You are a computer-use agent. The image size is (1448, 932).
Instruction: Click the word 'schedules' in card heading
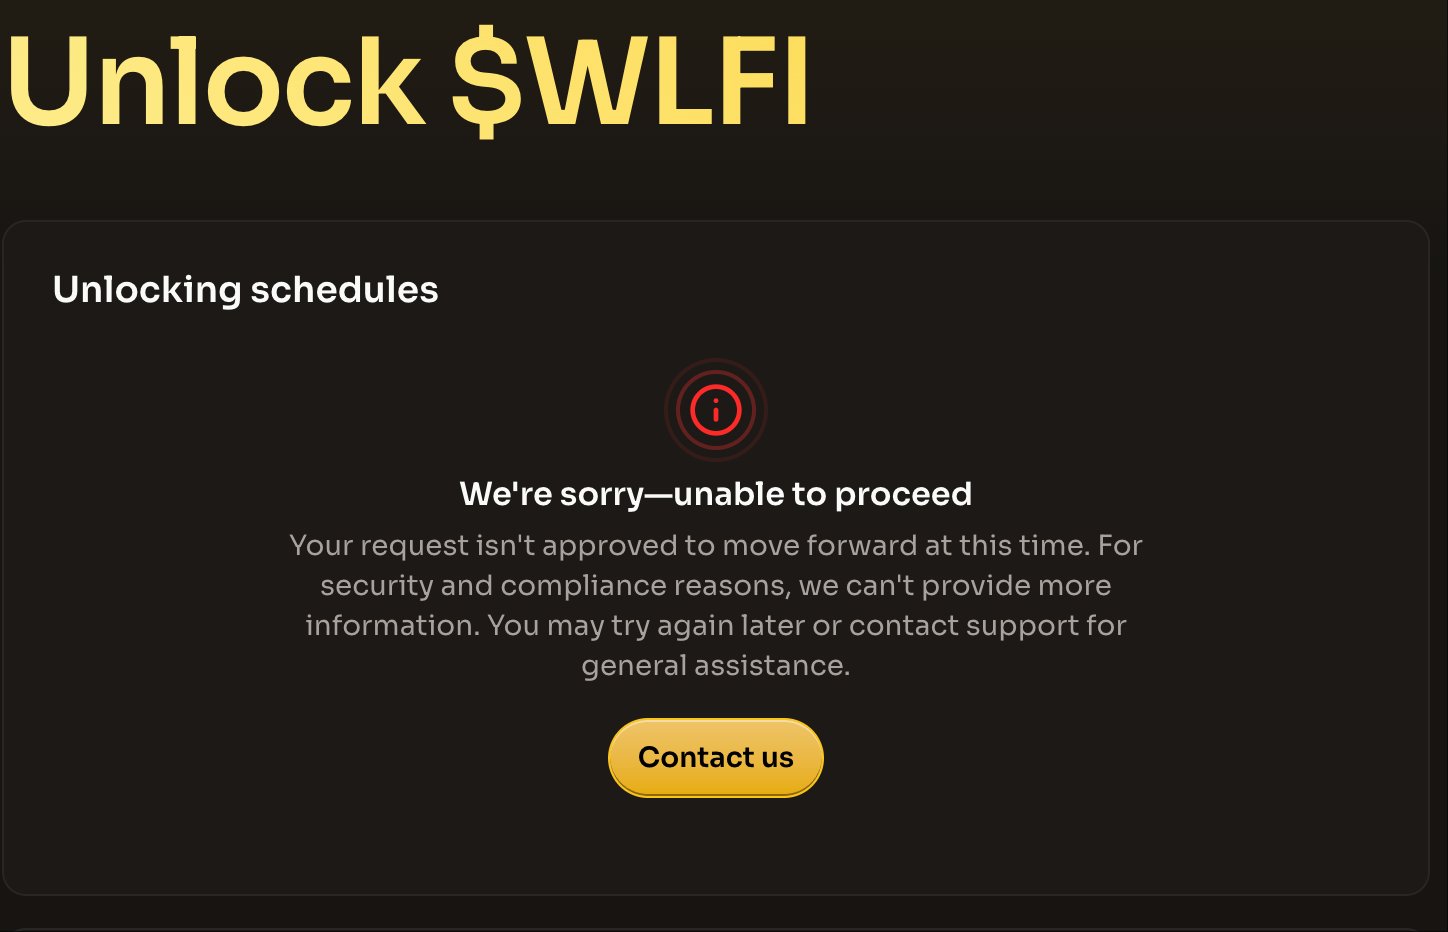click(x=344, y=290)
